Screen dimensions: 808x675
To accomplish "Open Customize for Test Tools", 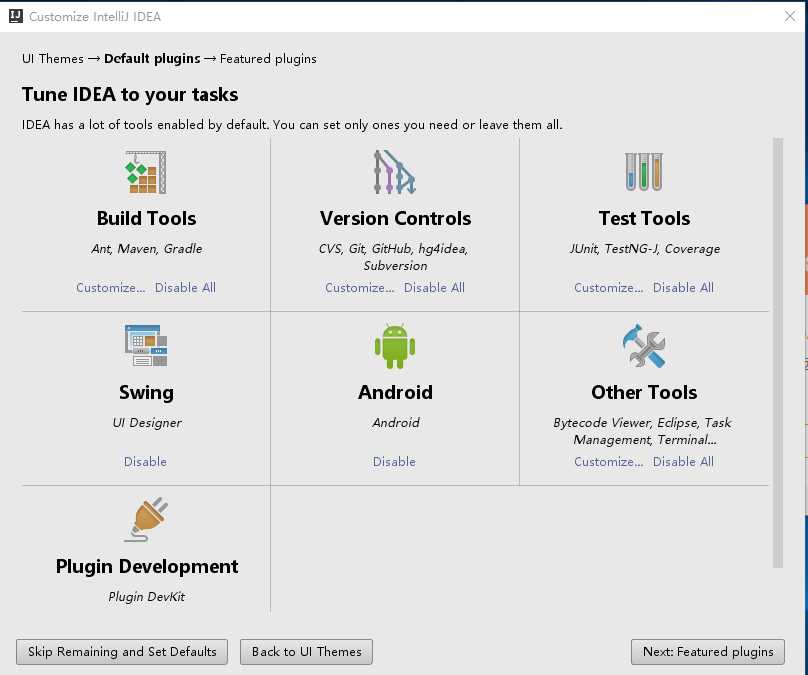I will (609, 288).
